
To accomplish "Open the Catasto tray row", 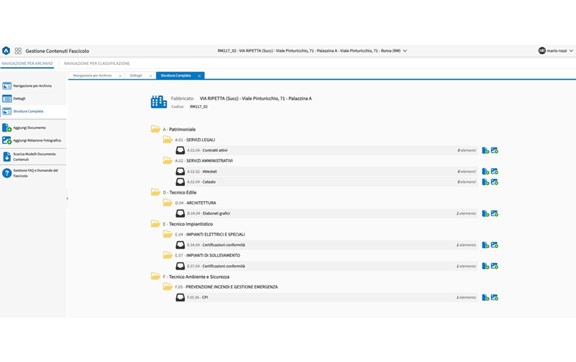I will (327, 182).
